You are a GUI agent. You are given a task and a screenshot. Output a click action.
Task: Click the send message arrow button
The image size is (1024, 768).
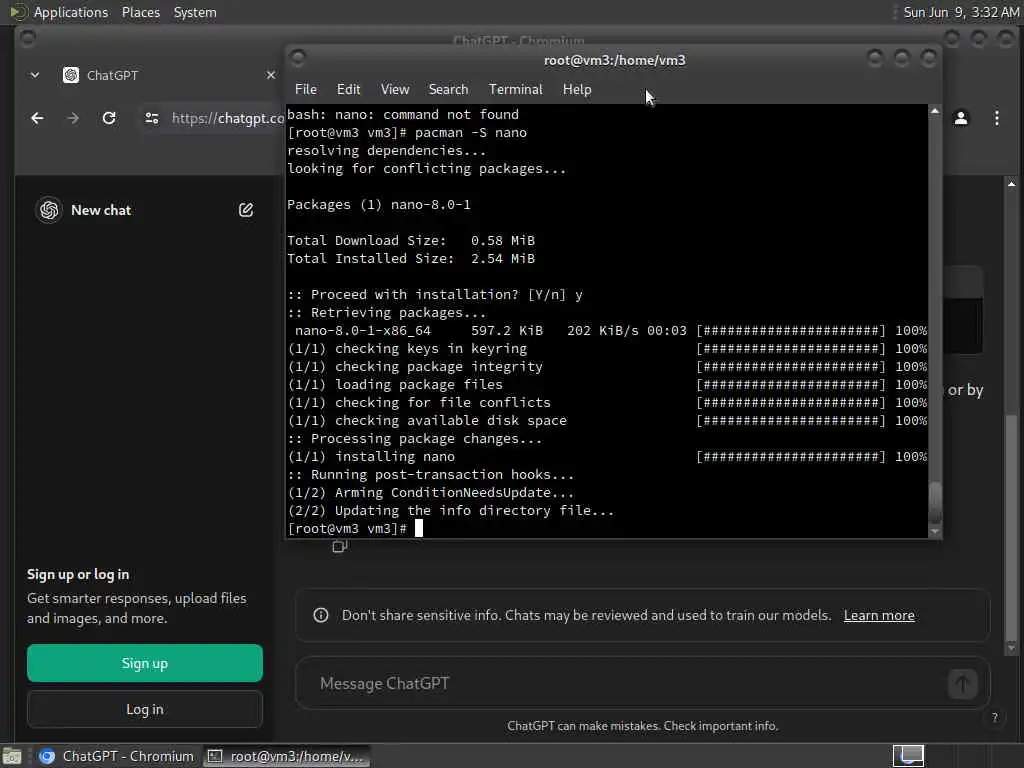(x=962, y=684)
